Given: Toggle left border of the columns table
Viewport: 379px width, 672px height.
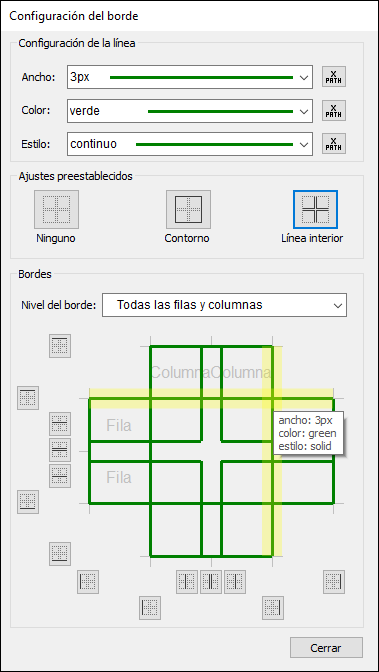Looking at the screenshot, I should pos(150,608).
